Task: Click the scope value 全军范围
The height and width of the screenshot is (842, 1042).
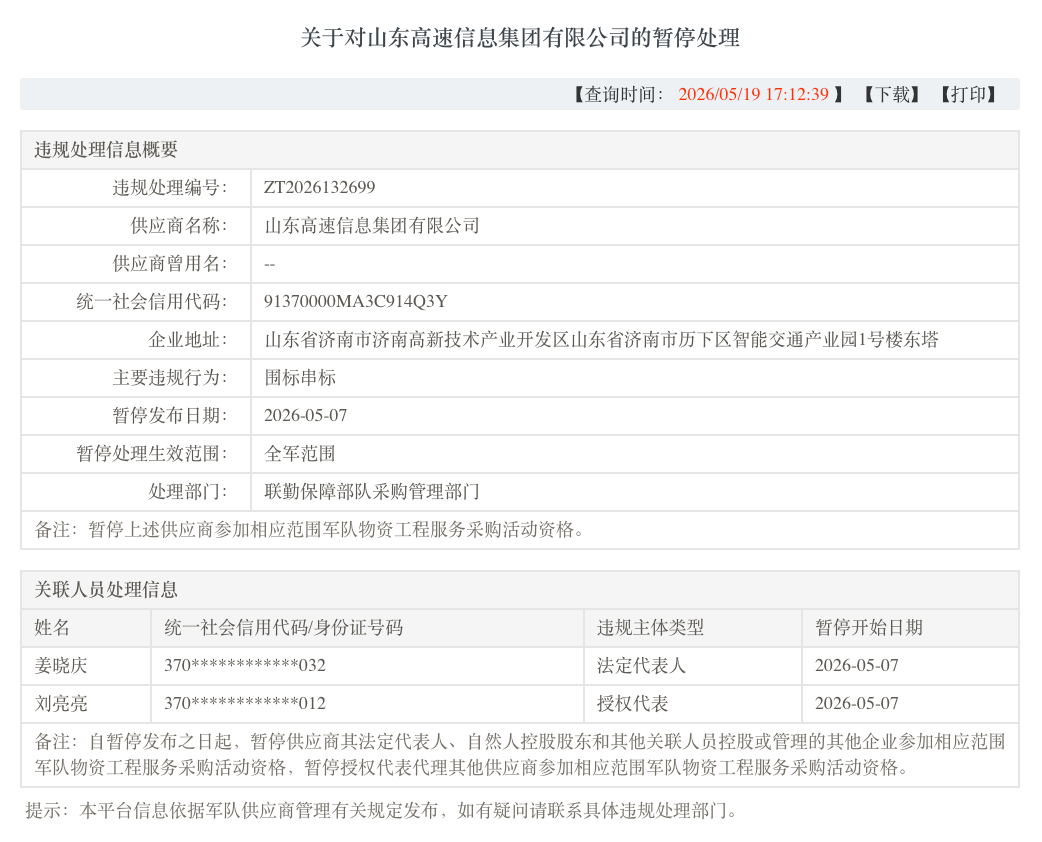Action: point(300,454)
